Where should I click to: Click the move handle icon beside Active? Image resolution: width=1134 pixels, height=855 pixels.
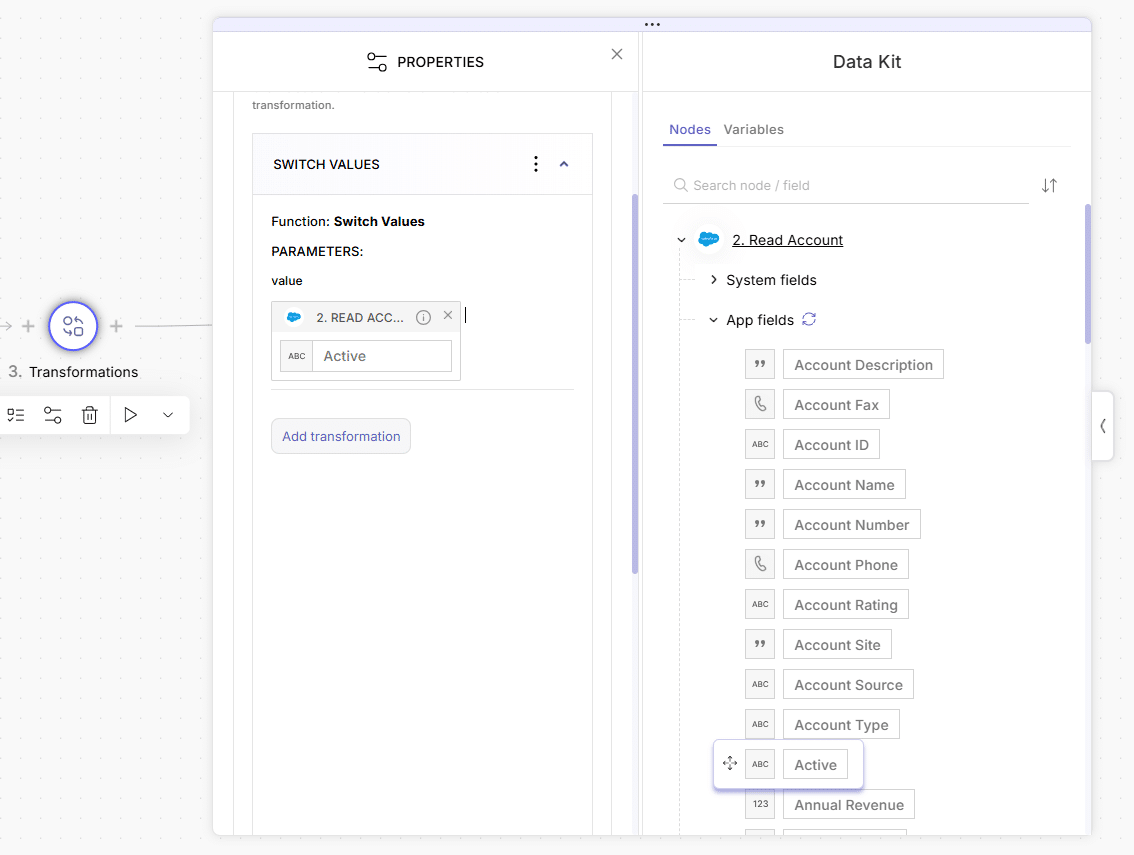pos(730,763)
